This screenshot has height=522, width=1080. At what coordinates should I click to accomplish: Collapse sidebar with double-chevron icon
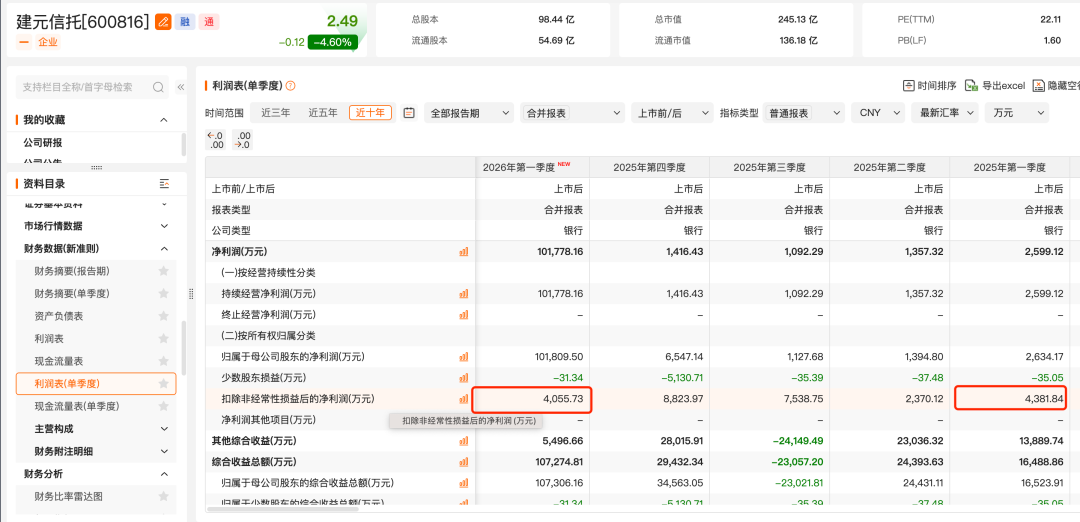coord(180,87)
